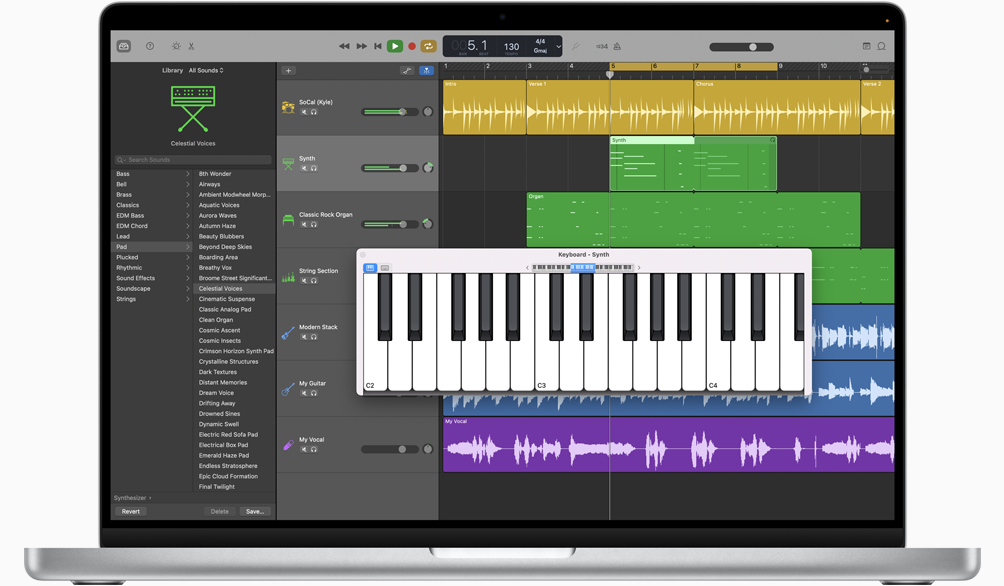Adjust the My Vocal track volume slider
This screenshot has width=1004, height=586.
(x=390, y=450)
